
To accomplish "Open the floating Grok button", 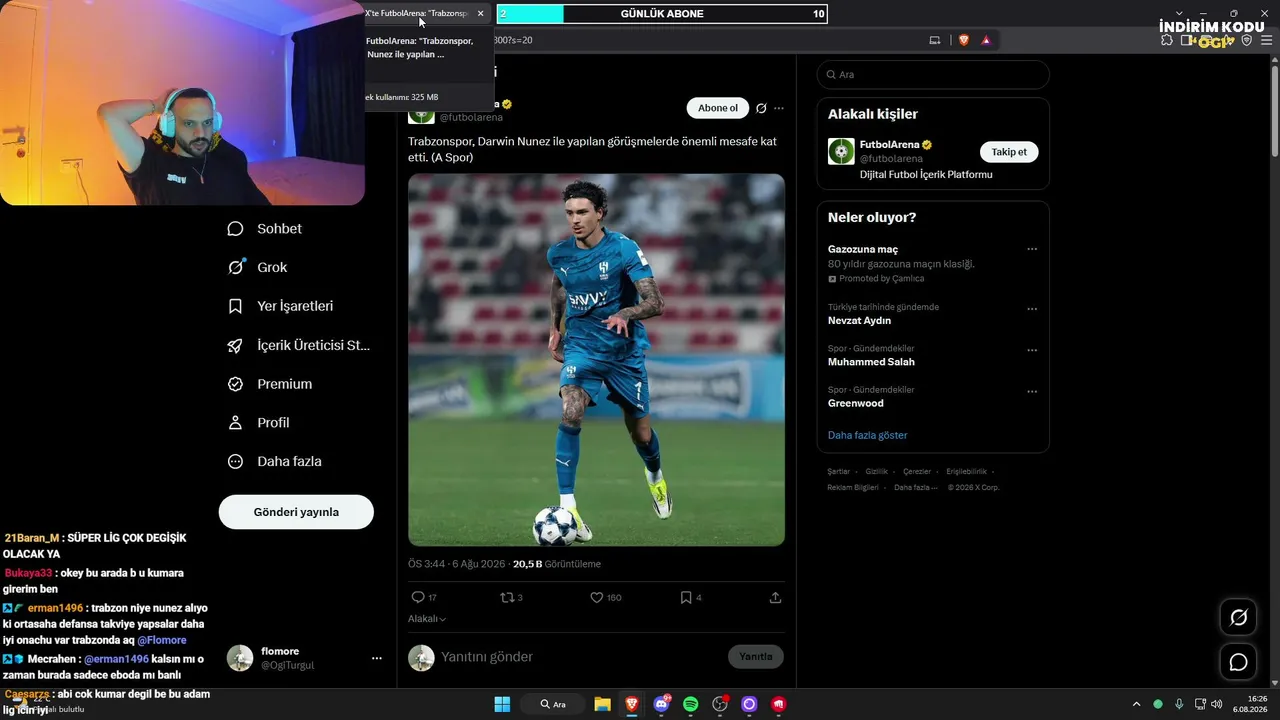I will point(1238,617).
